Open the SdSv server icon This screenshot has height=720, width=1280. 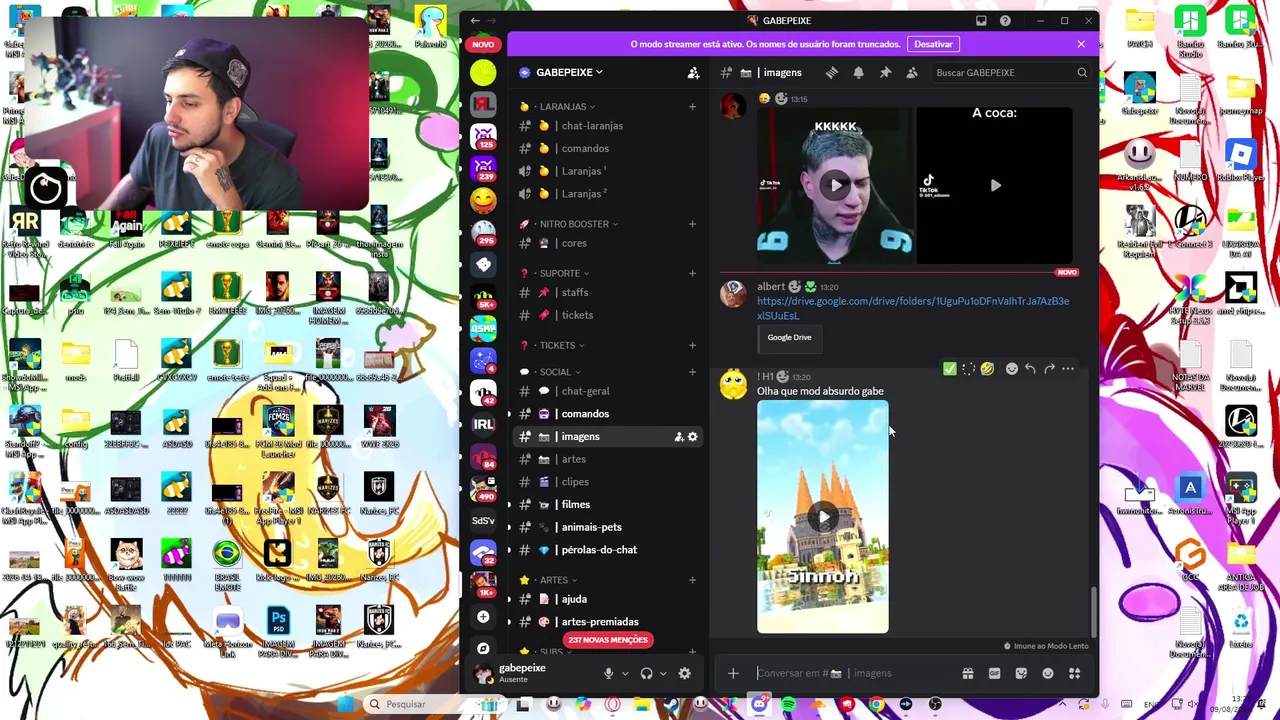pyautogui.click(x=483, y=520)
